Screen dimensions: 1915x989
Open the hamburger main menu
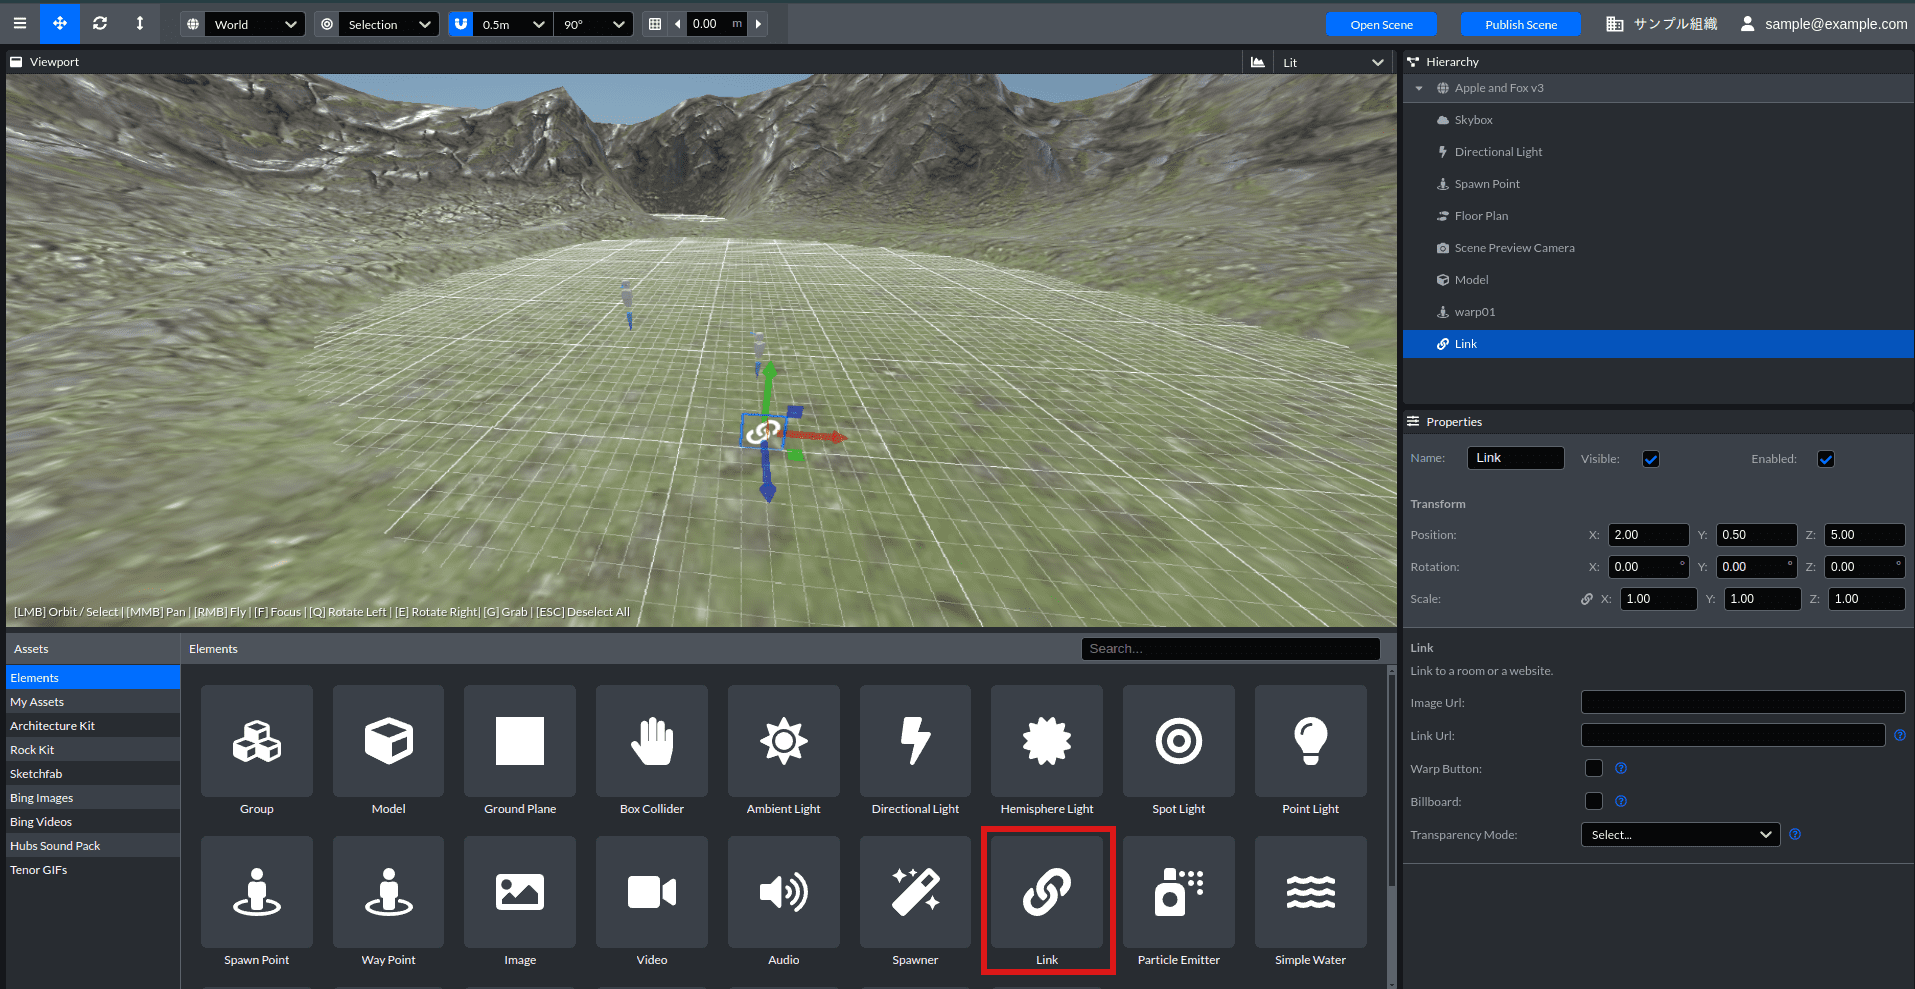pos(20,23)
